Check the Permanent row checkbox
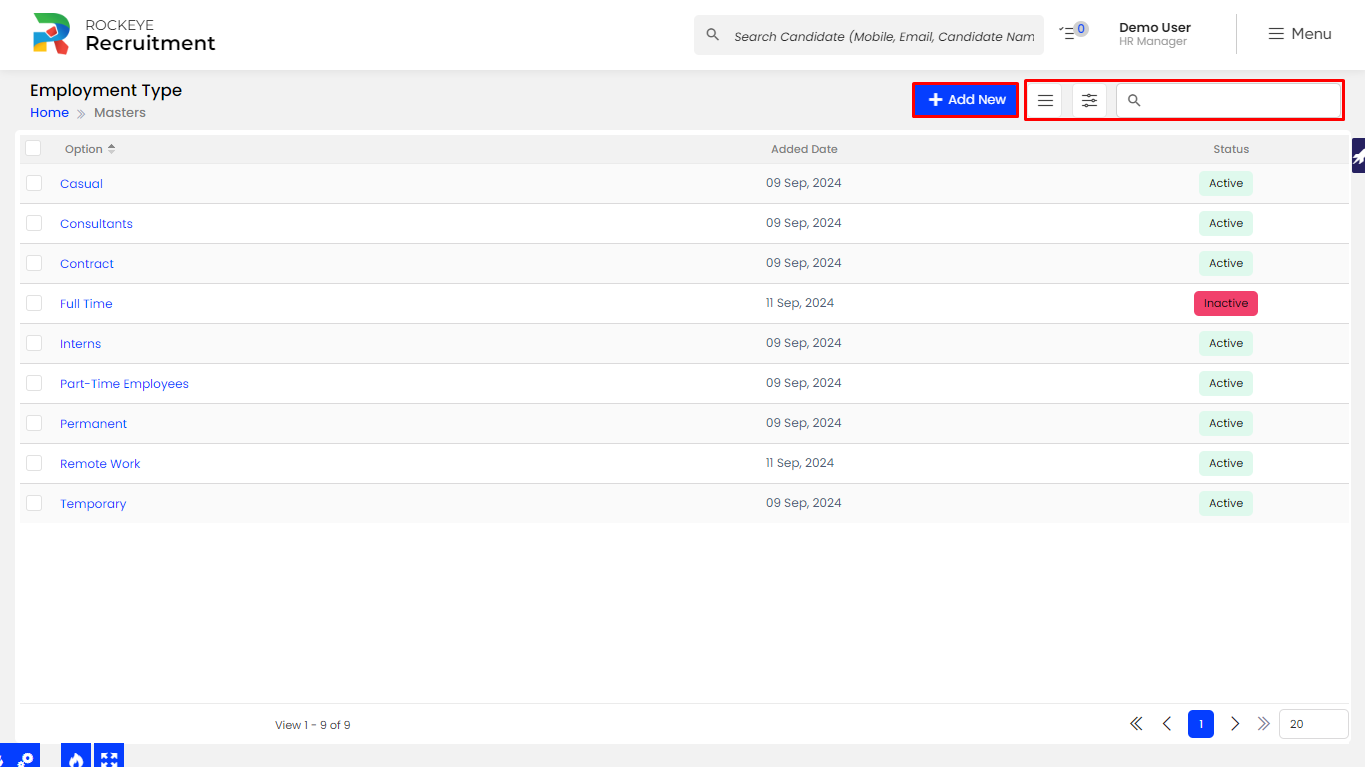The height and width of the screenshot is (767, 1365). (x=34, y=423)
